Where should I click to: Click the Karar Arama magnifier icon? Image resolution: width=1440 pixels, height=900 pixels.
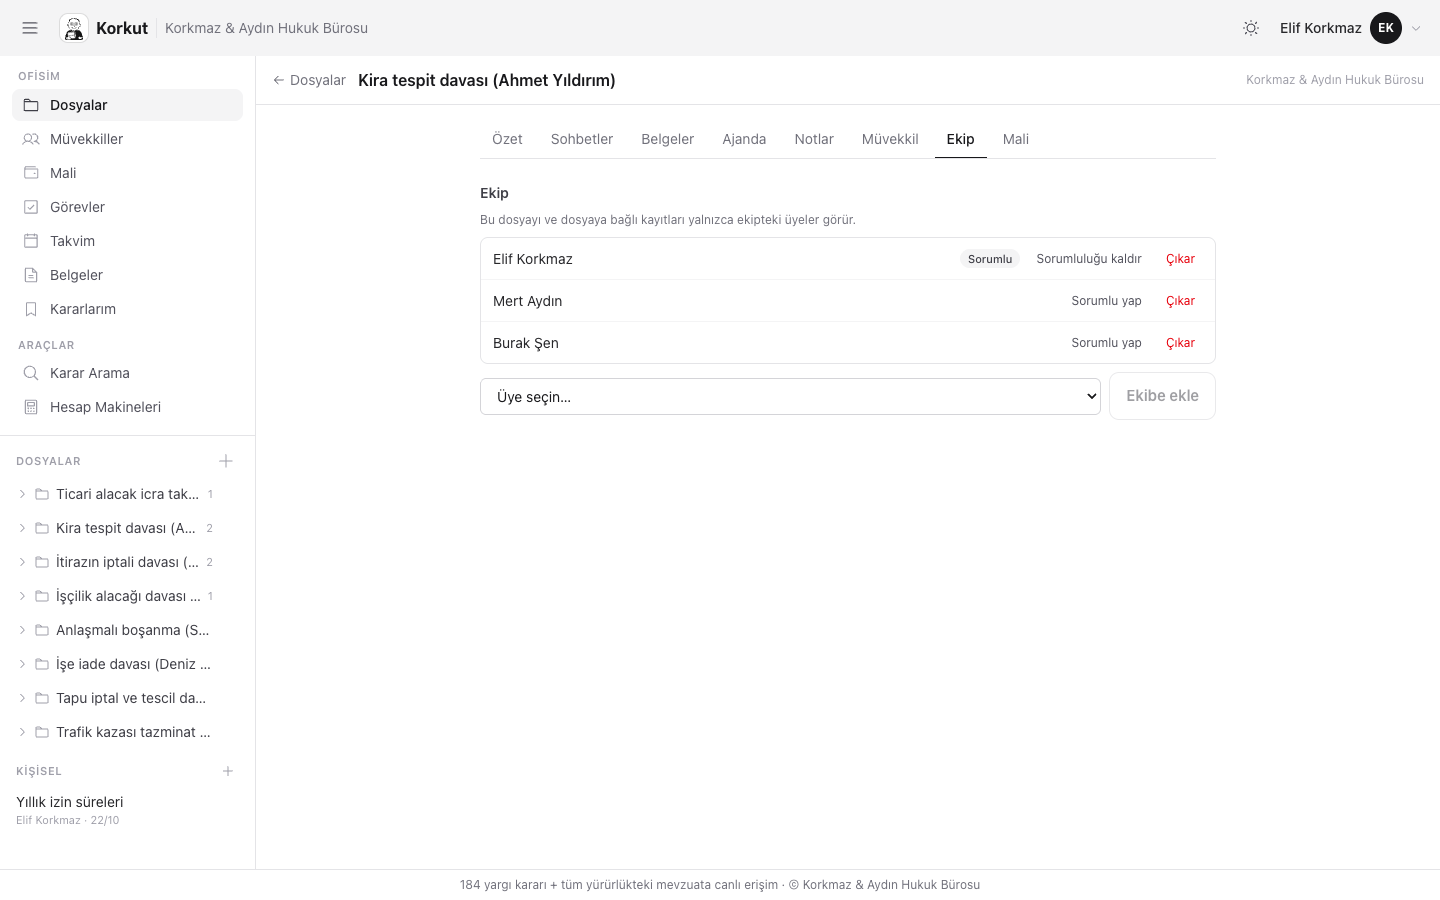(x=31, y=373)
